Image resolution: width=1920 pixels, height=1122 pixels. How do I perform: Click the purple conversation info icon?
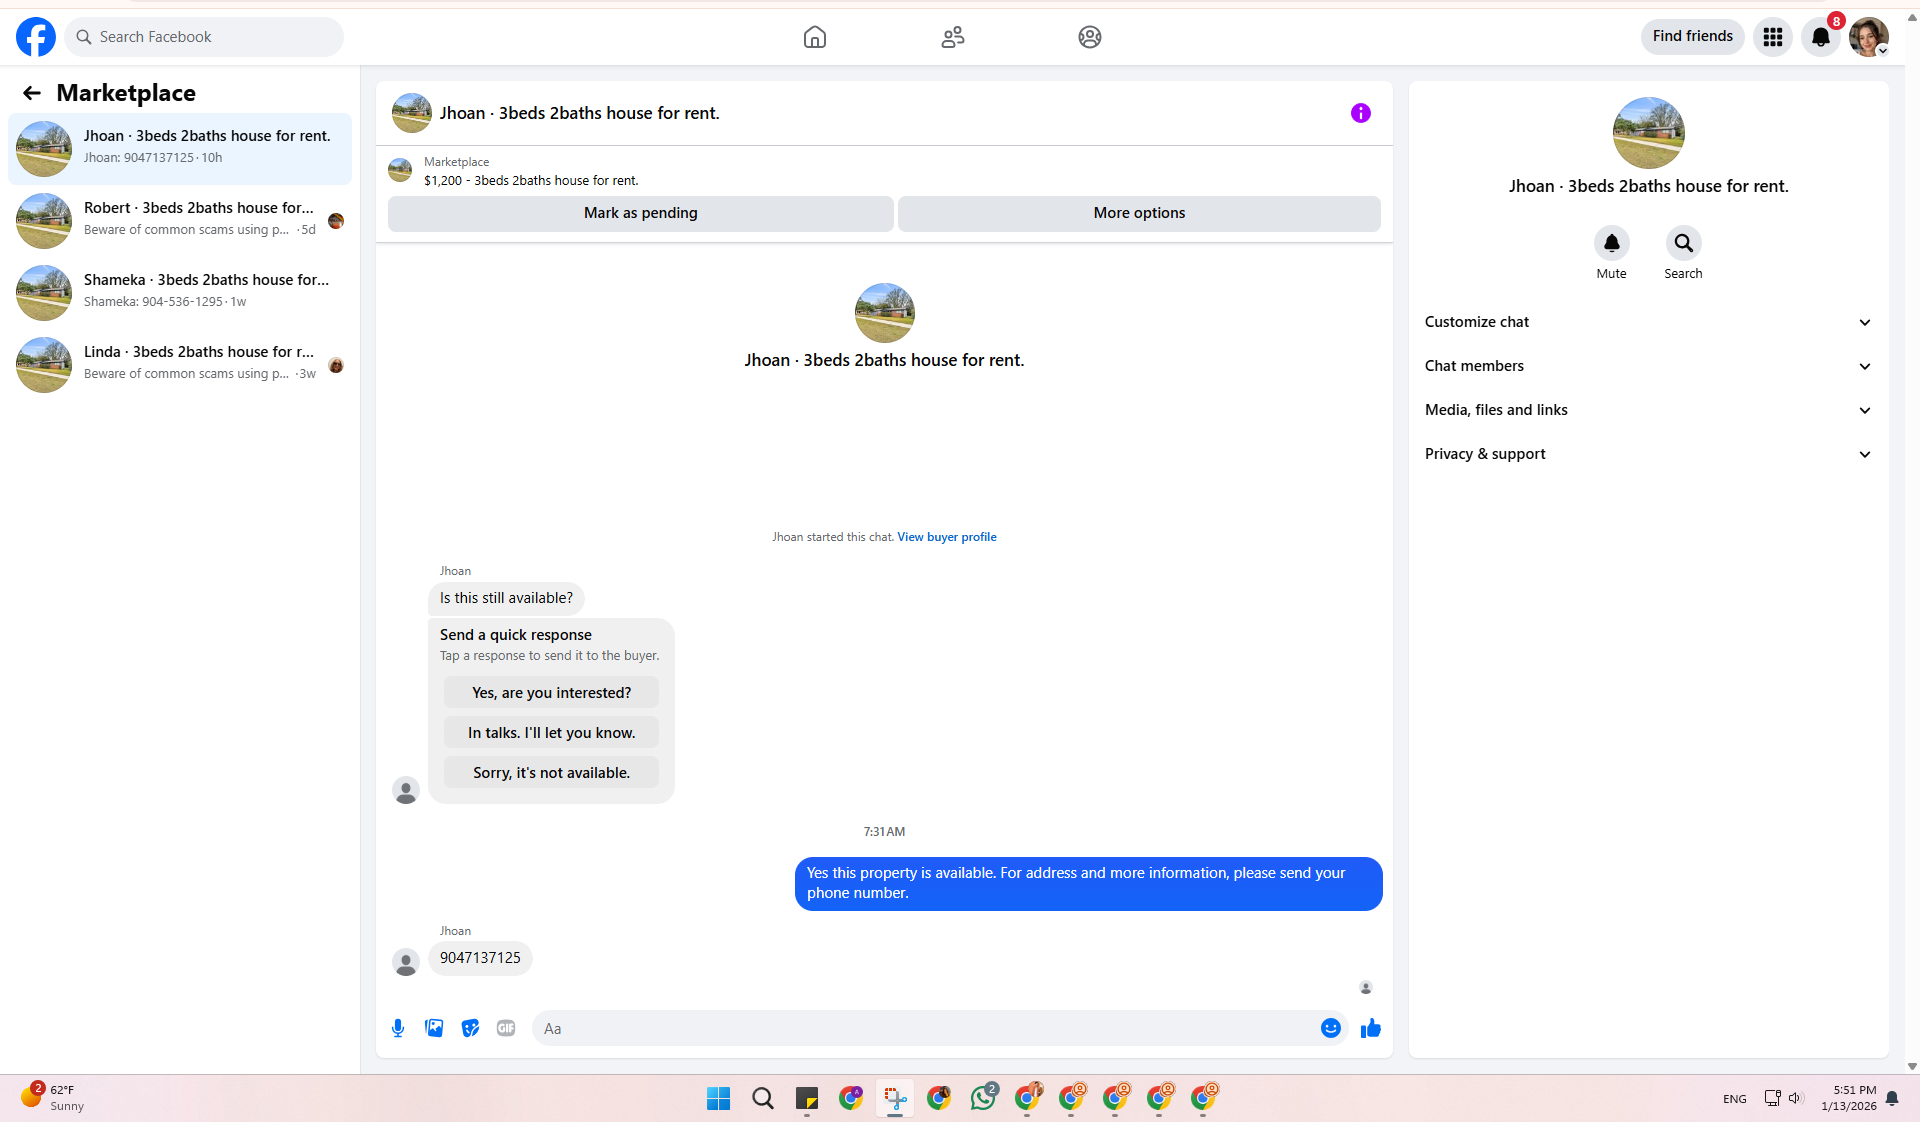click(1360, 113)
